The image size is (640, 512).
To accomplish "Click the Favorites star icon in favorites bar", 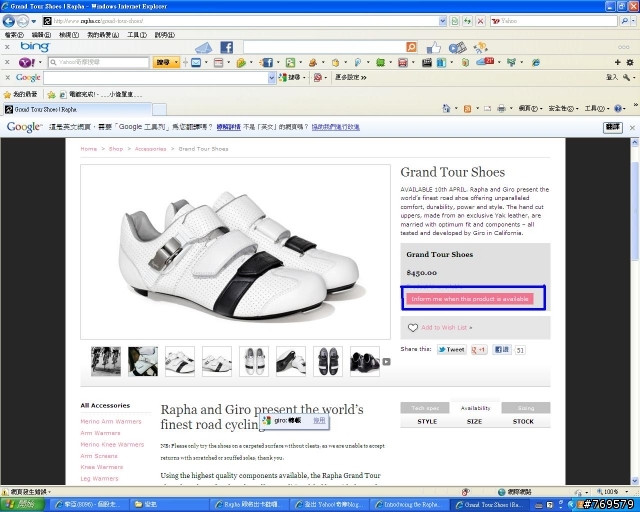I will [7, 95].
